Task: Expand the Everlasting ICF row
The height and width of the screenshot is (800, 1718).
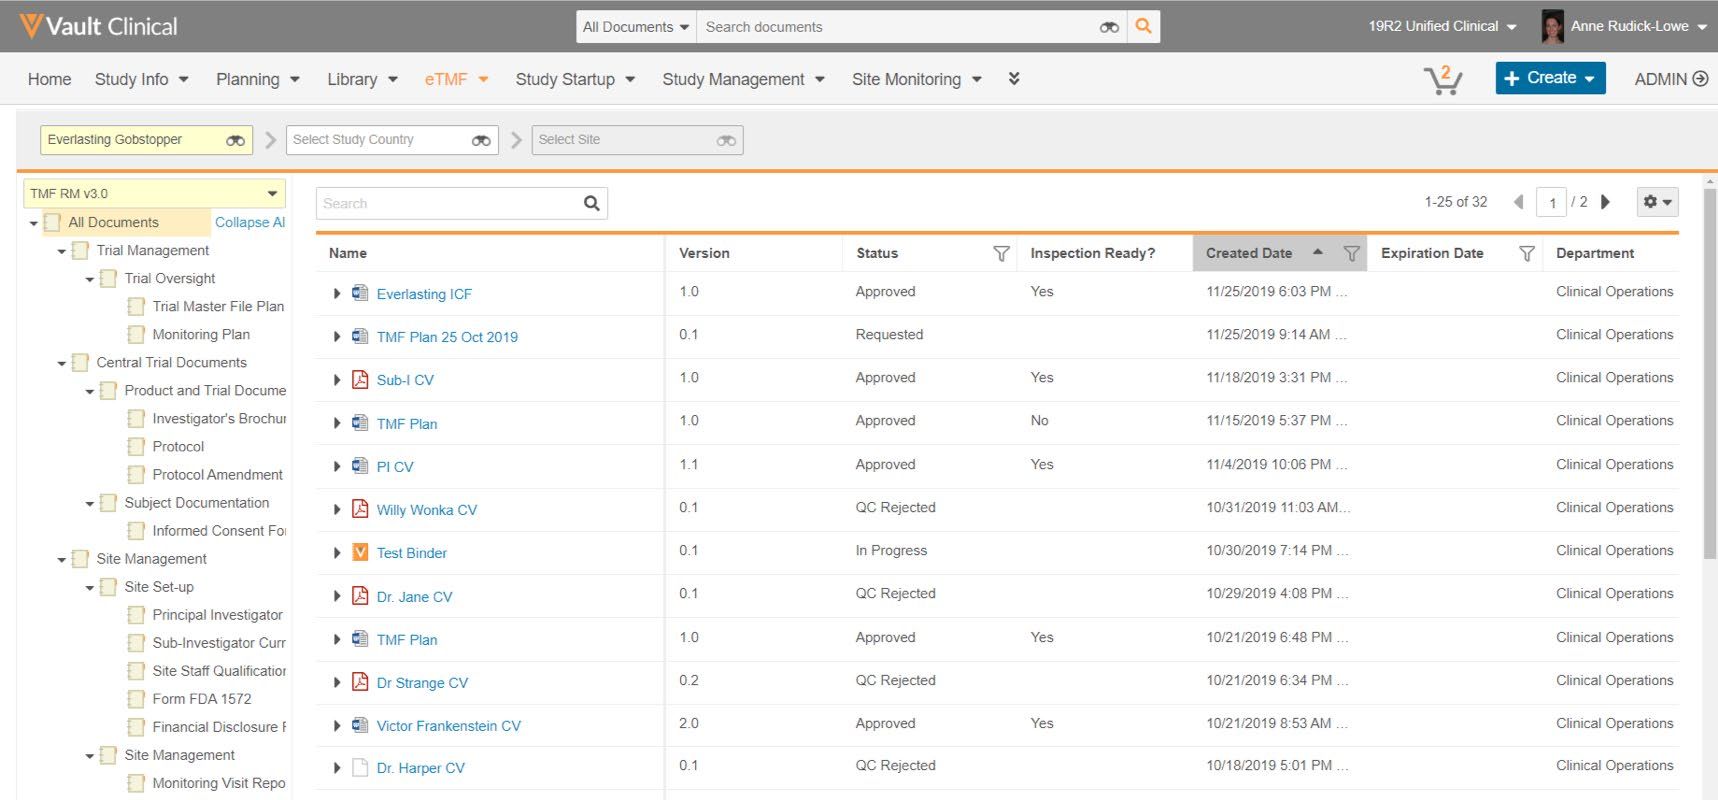Action: click(x=337, y=293)
